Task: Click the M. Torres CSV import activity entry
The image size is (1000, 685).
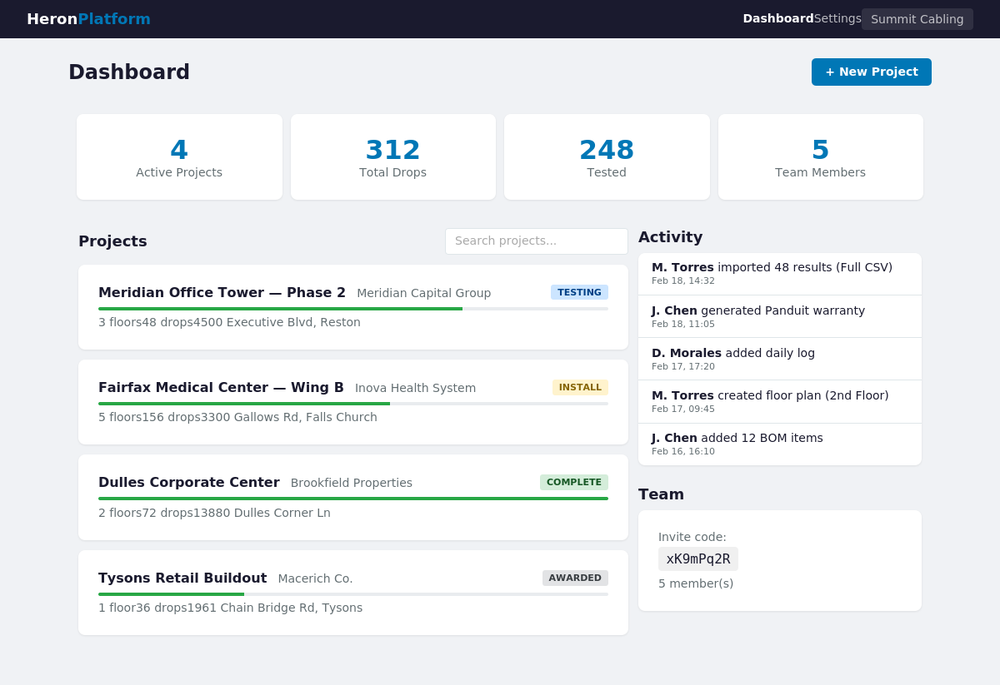Action: pyautogui.click(x=780, y=273)
